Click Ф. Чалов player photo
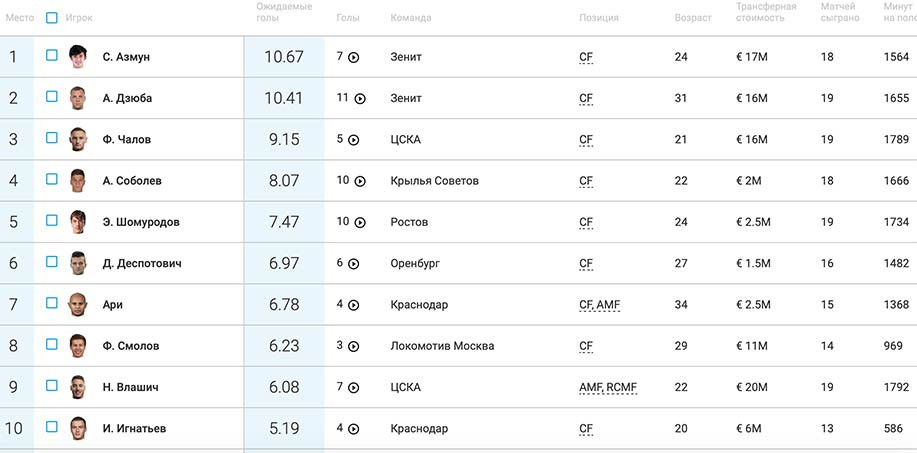This screenshot has width=917, height=453. click(78, 139)
